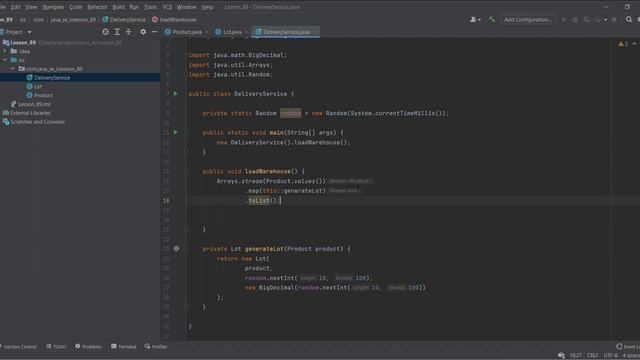
Task: Click cursor position 18:27 in status bar
Action: pos(576,356)
